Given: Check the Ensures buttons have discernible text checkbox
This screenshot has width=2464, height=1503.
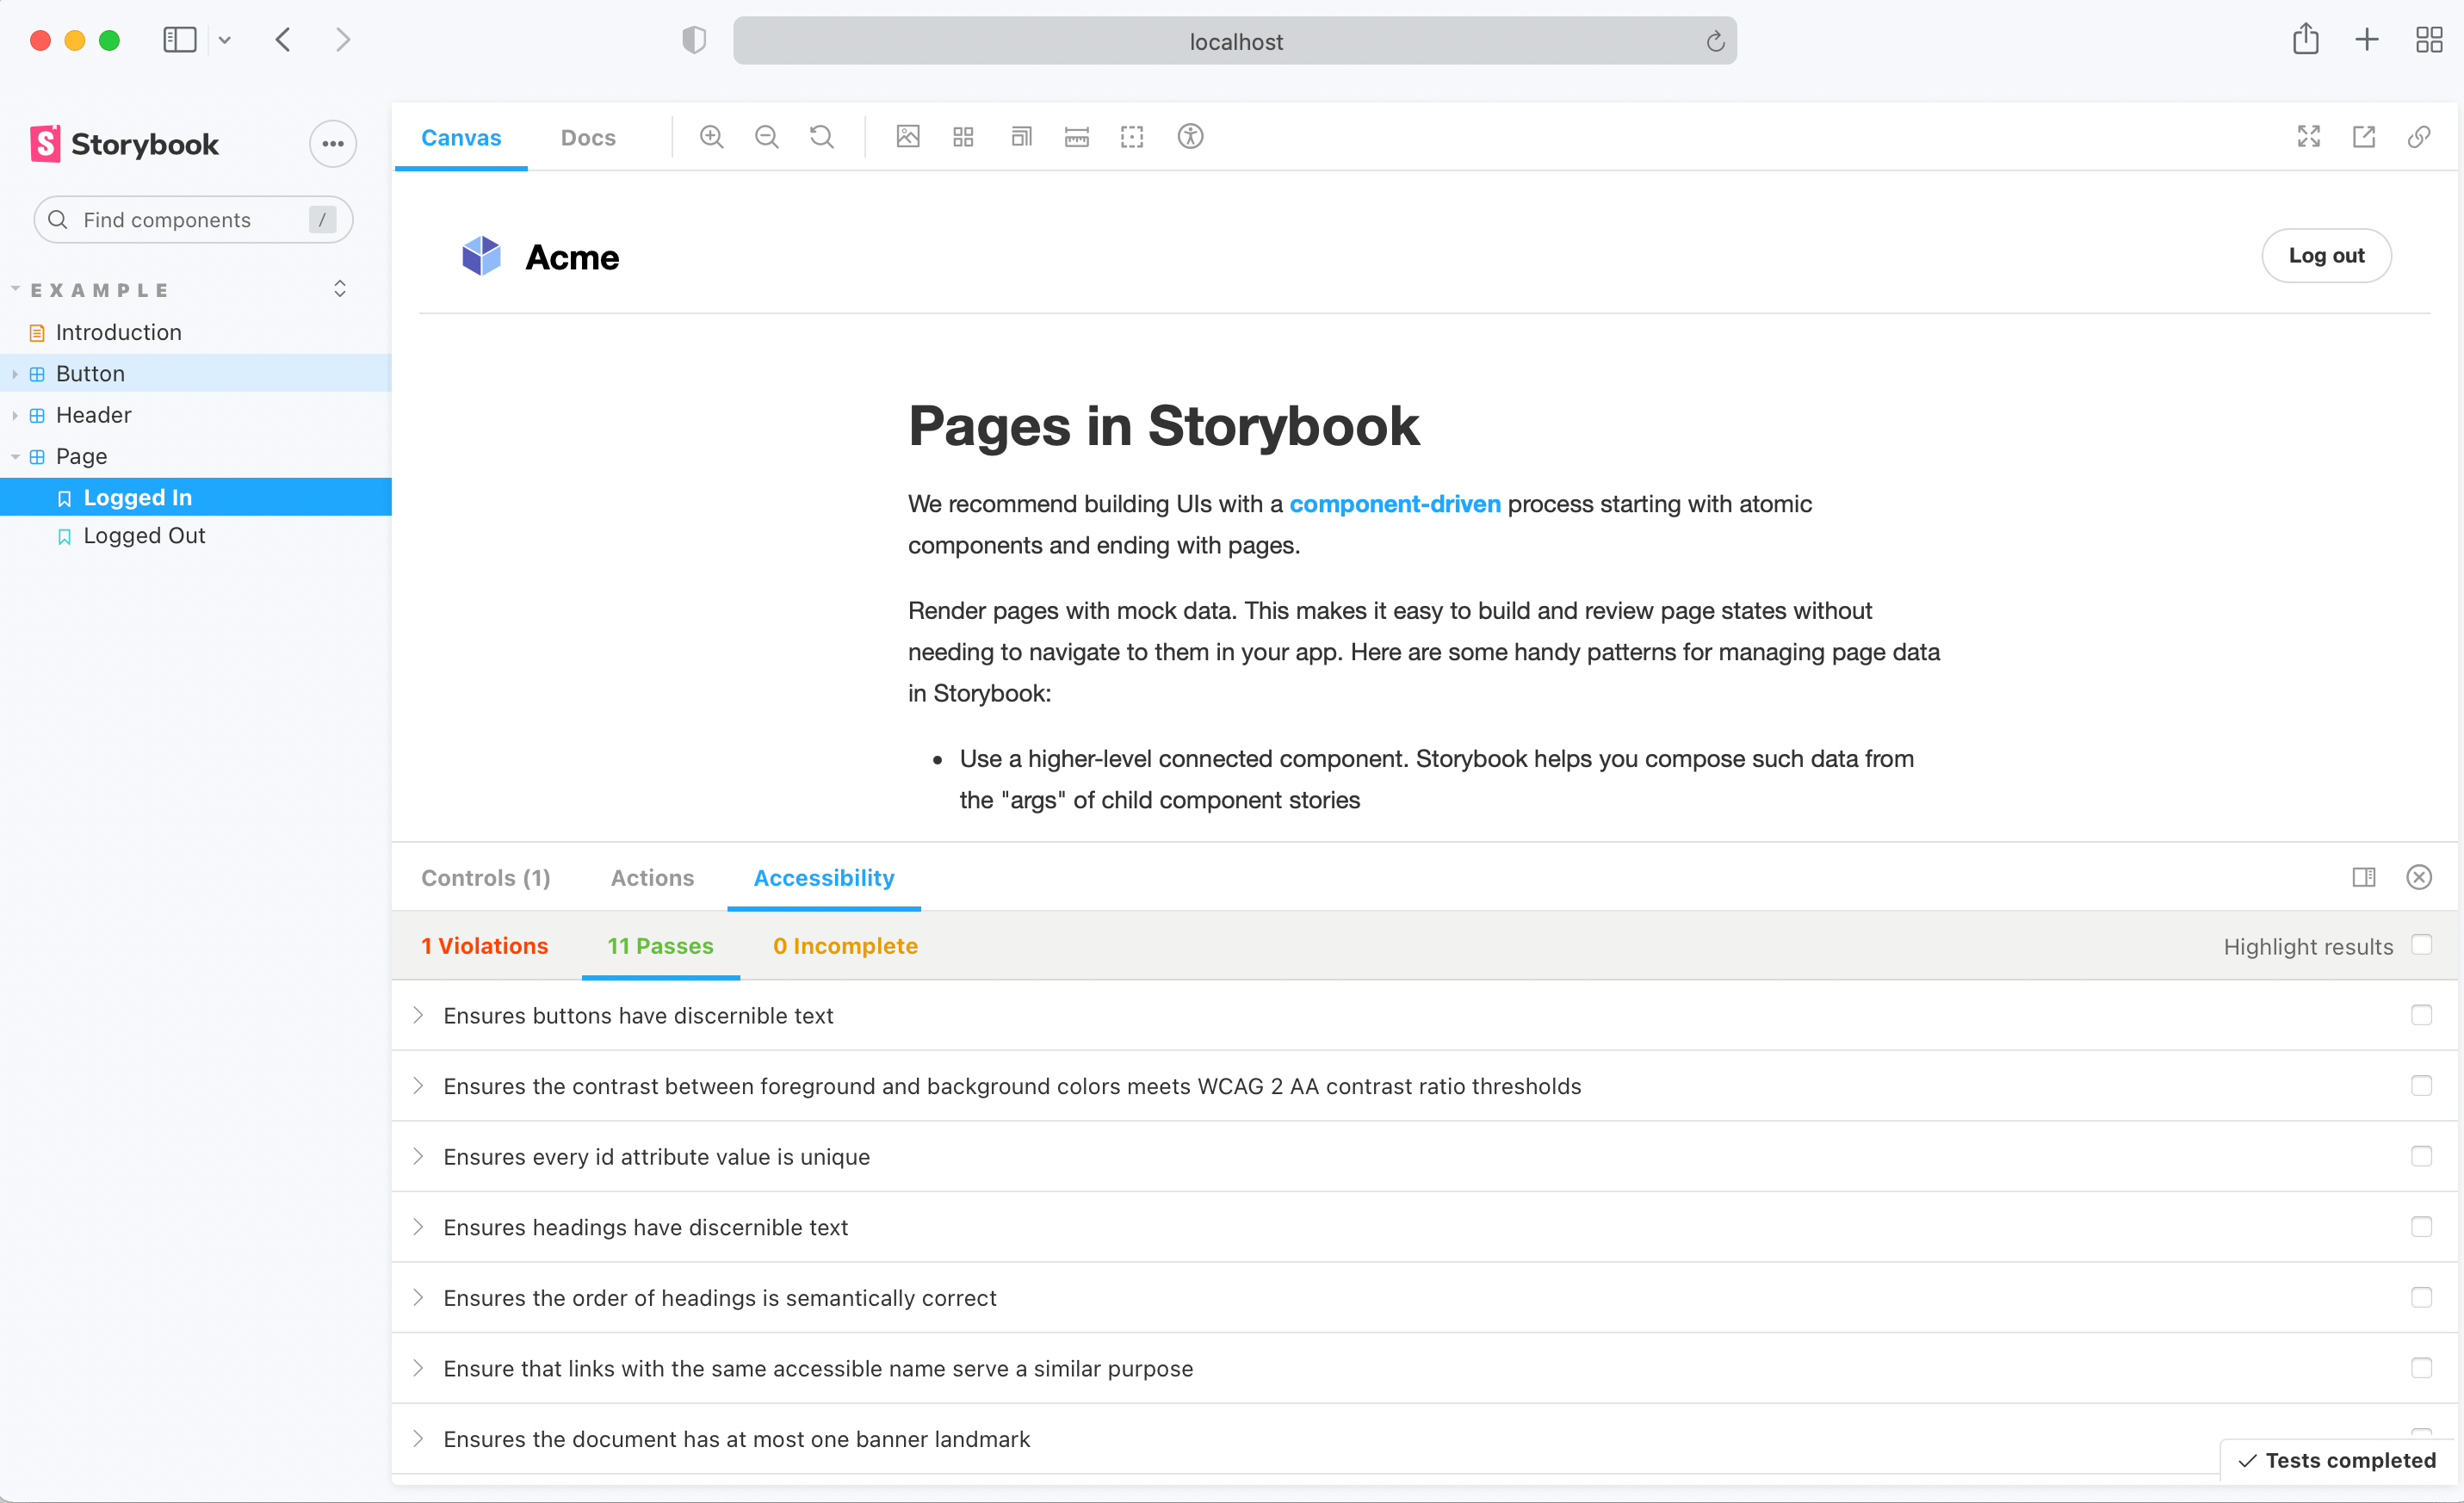Looking at the screenshot, I should click(x=2422, y=1014).
